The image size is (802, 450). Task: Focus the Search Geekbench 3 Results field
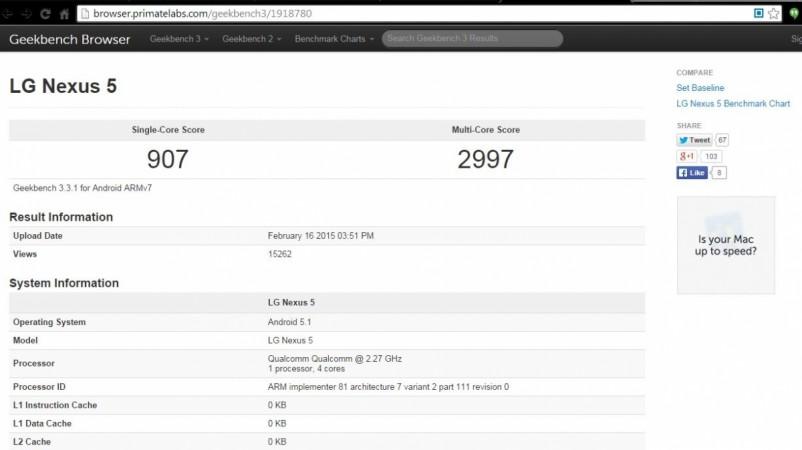point(472,39)
